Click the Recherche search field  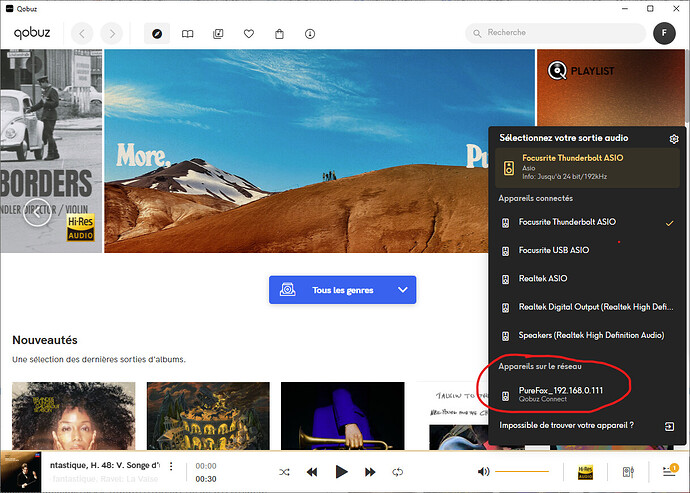pyautogui.click(x=555, y=33)
